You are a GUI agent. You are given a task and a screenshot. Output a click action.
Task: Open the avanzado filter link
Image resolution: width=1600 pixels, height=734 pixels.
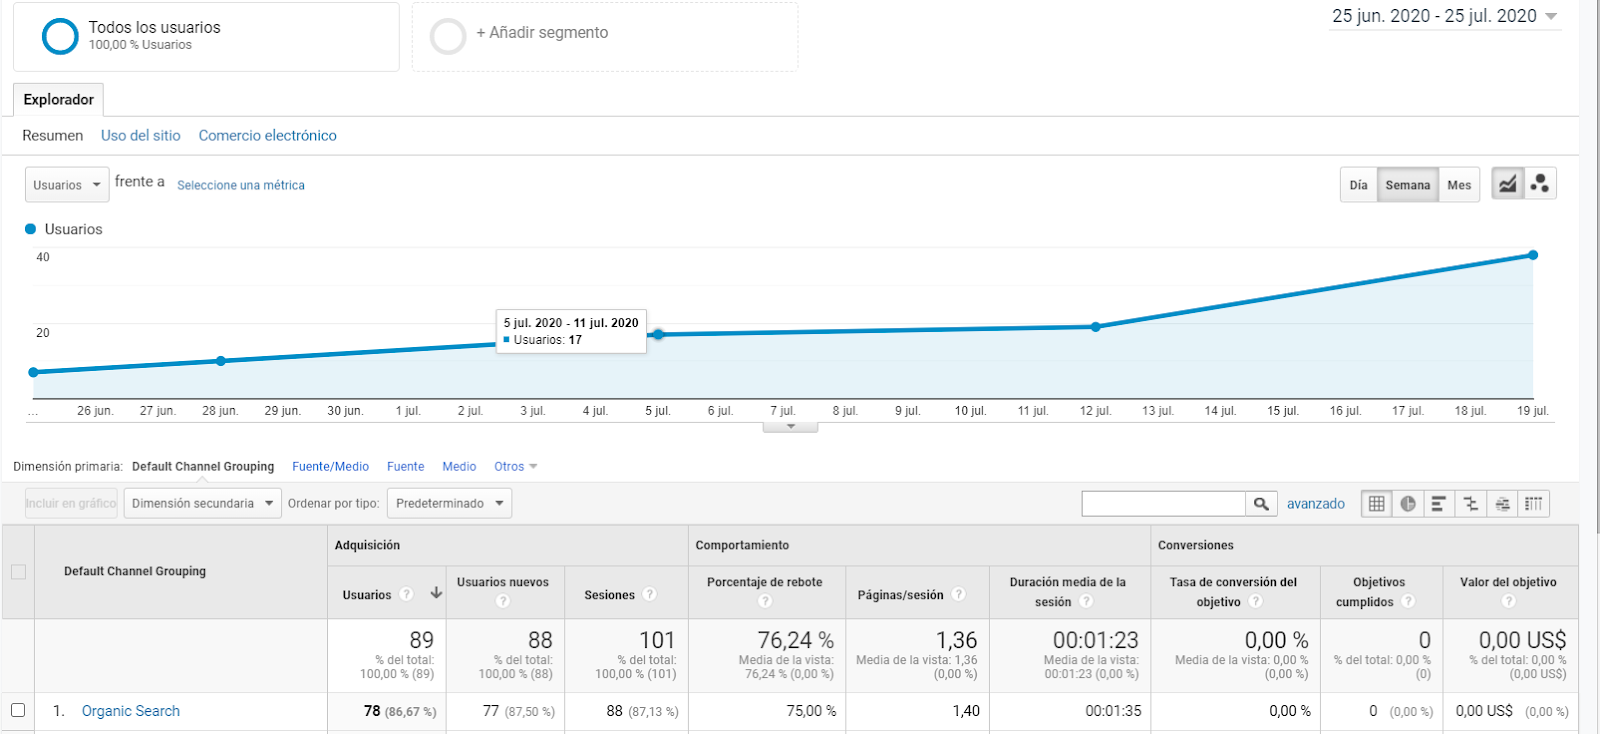[x=1315, y=504]
